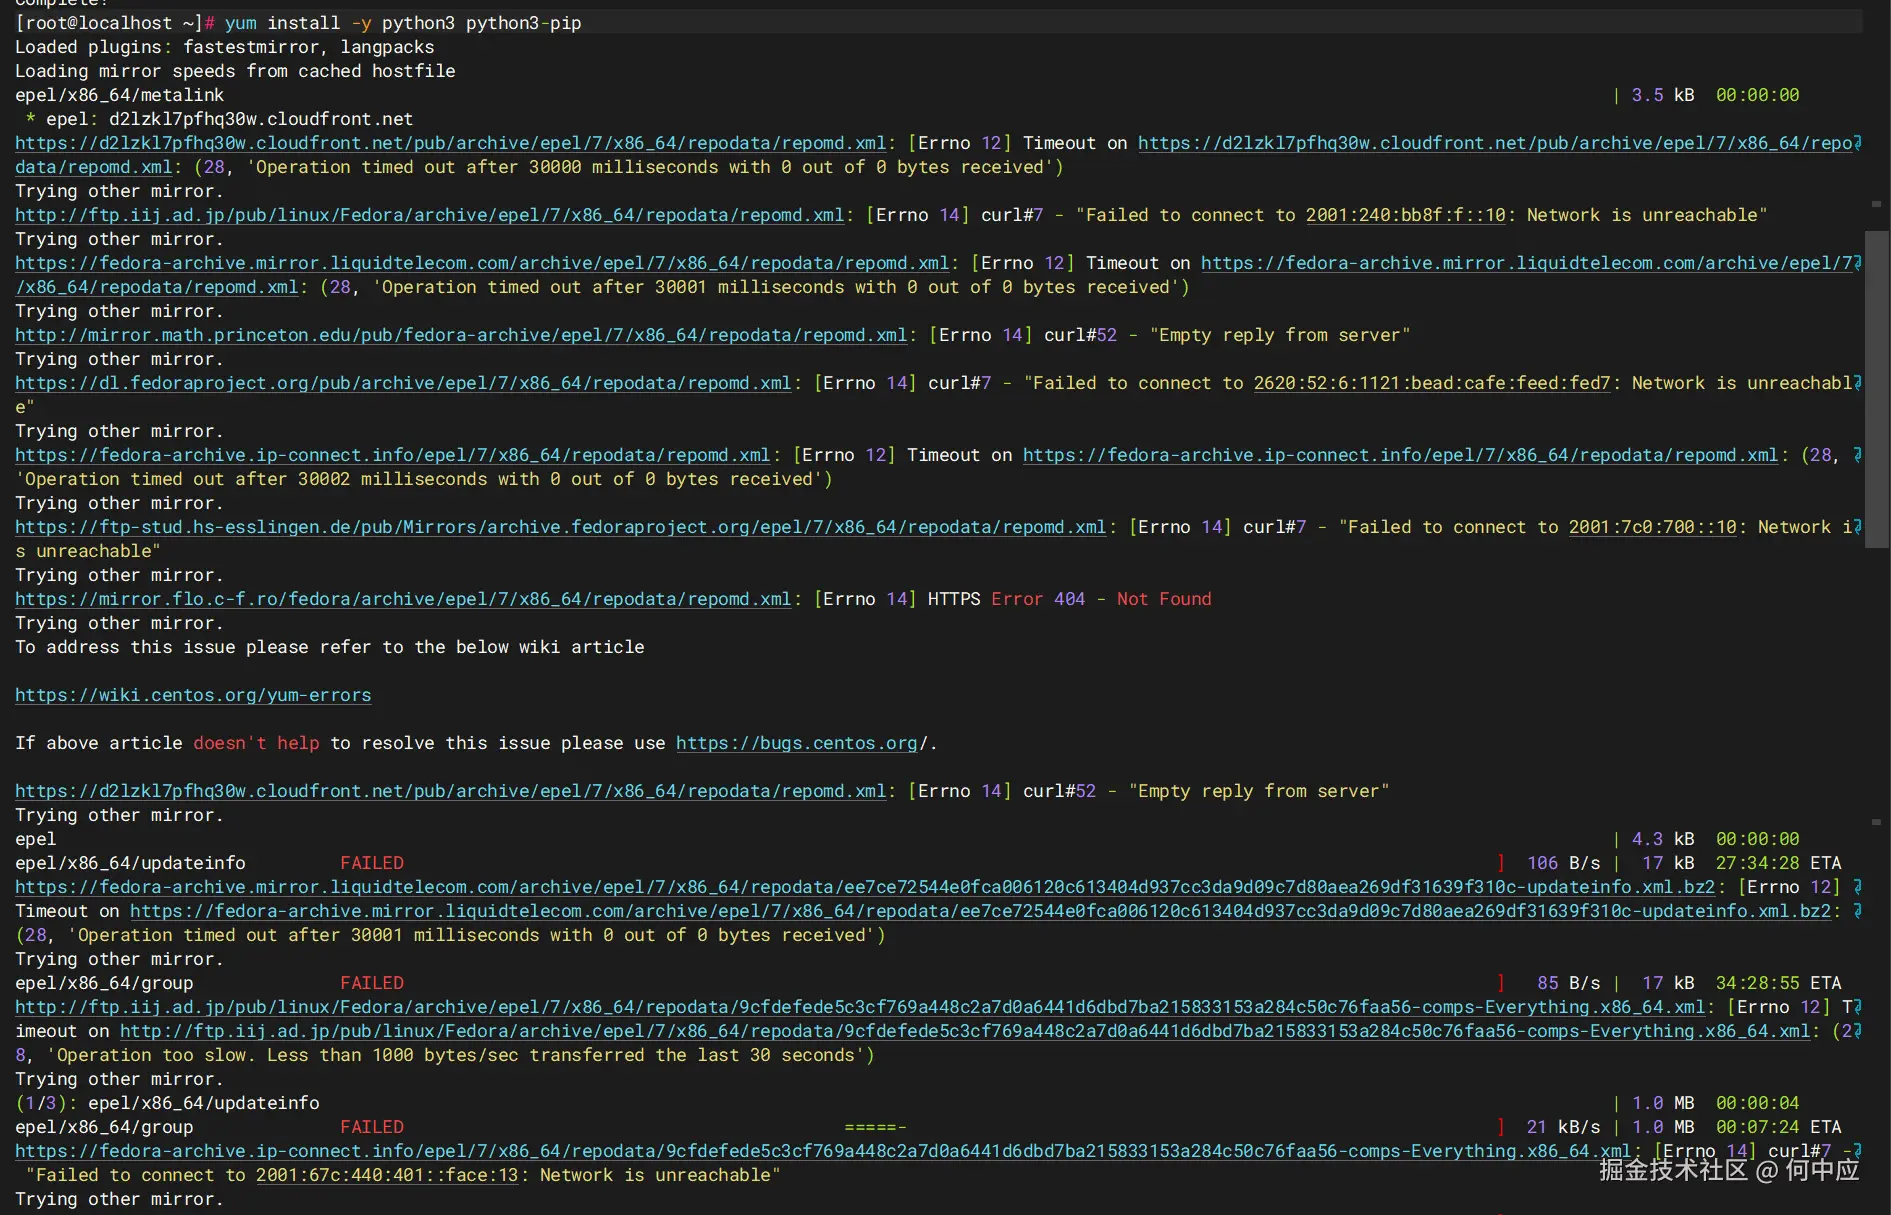Open the ip-connect.info comps-Everything.x86_64.xml link

tap(823, 1151)
